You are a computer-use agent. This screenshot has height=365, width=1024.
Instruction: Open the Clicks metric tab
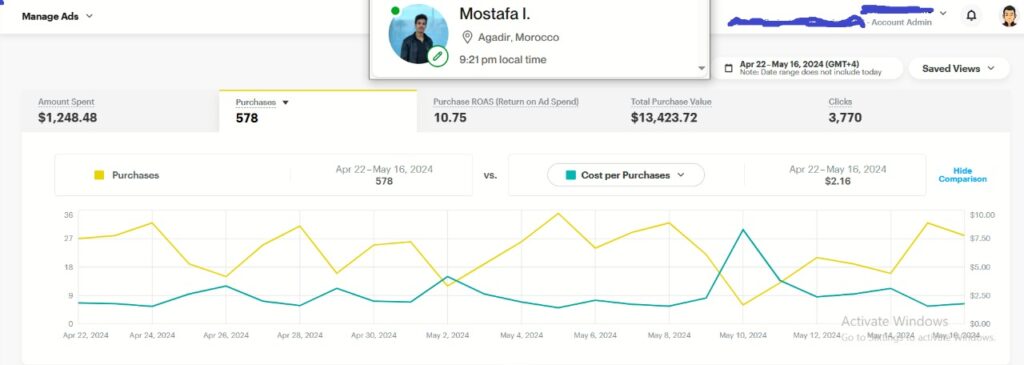click(x=910, y=111)
